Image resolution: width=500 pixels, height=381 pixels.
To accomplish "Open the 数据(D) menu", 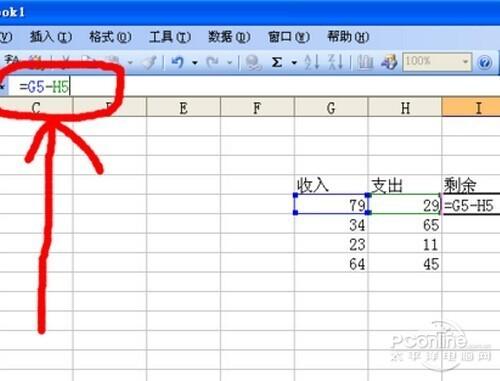I will (229, 37).
